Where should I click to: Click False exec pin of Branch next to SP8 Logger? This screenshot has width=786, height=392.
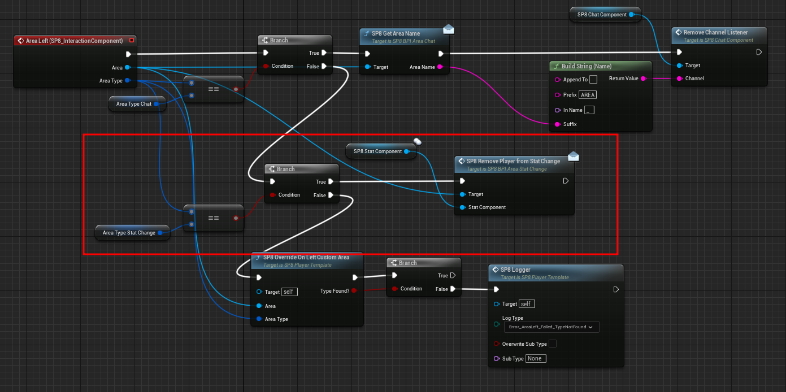[453, 288]
